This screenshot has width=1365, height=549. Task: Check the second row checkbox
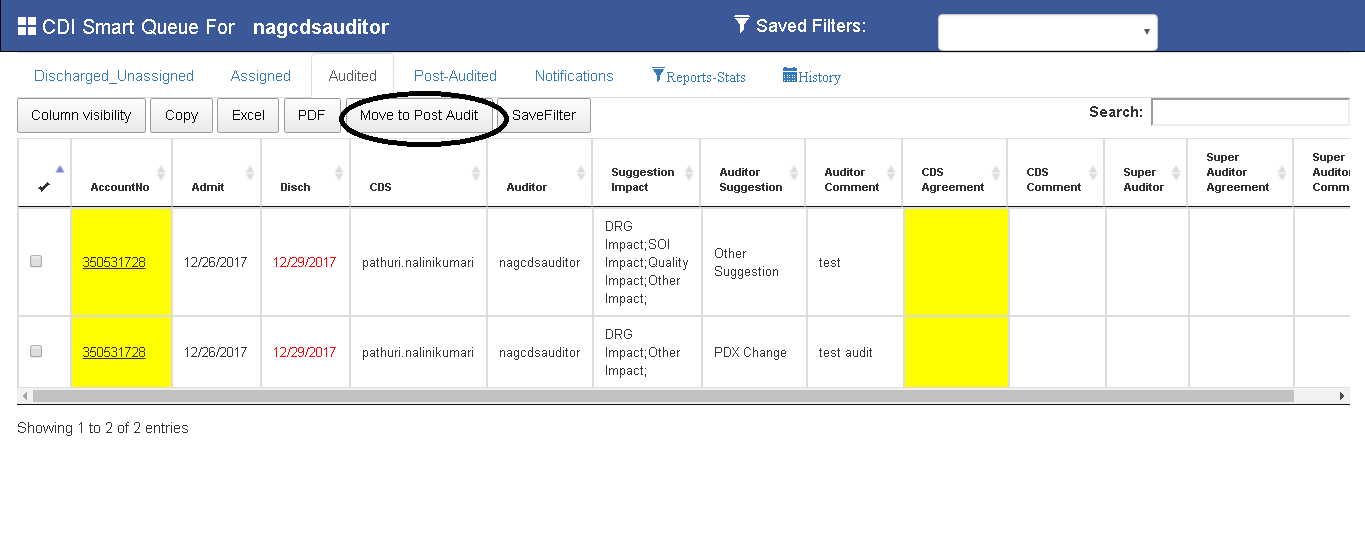tap(36, 352)
